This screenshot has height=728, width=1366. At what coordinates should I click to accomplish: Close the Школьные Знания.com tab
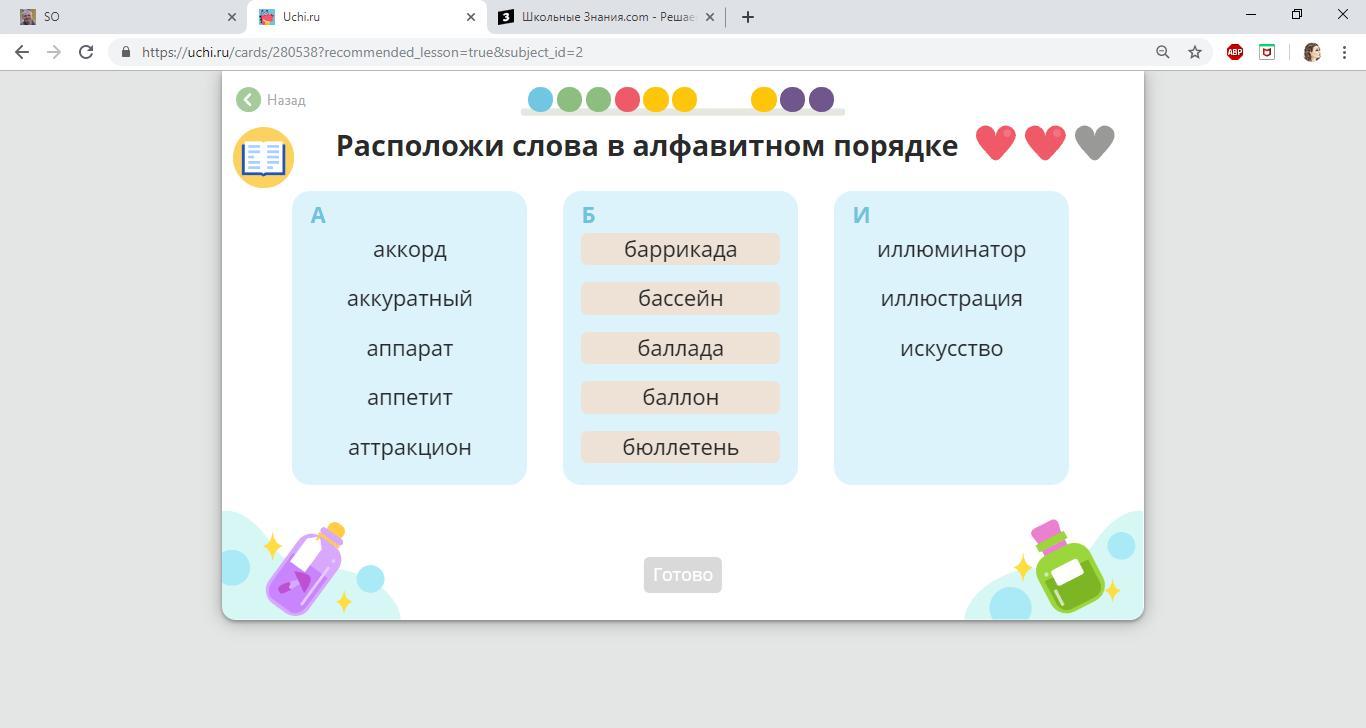[x=710, y=17]
